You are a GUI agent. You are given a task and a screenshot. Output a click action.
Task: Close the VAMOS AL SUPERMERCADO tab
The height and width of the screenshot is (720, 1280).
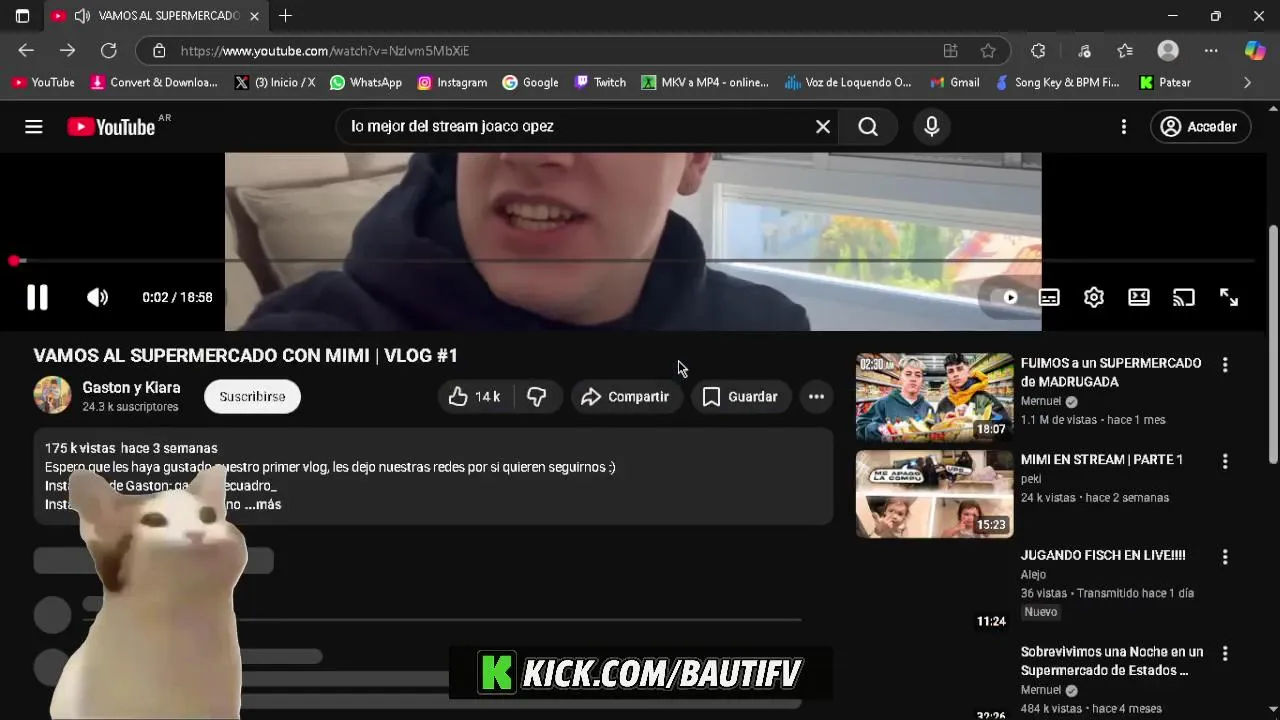254,16
